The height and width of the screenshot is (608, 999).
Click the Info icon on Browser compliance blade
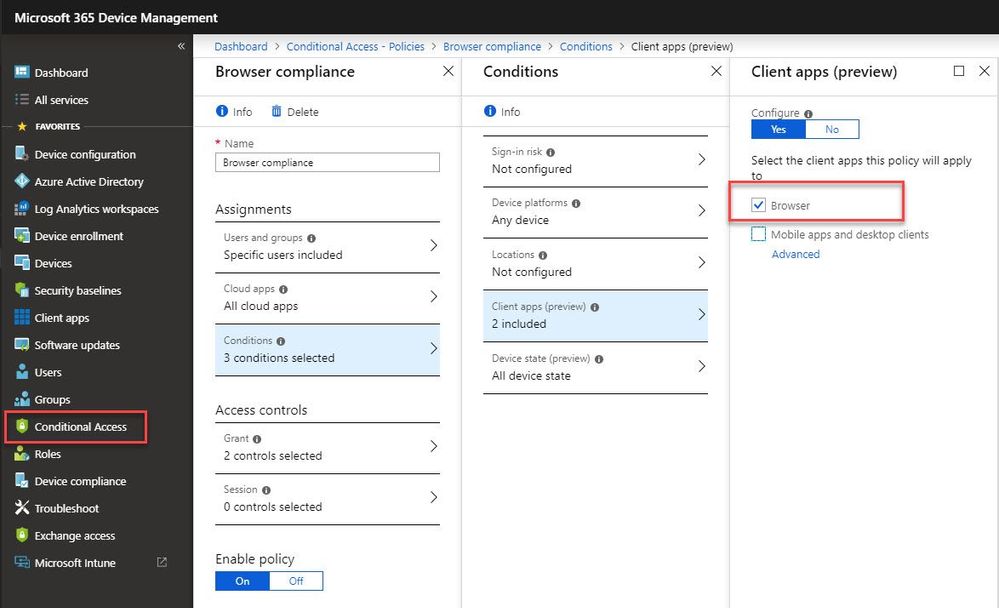pos(233,111)
